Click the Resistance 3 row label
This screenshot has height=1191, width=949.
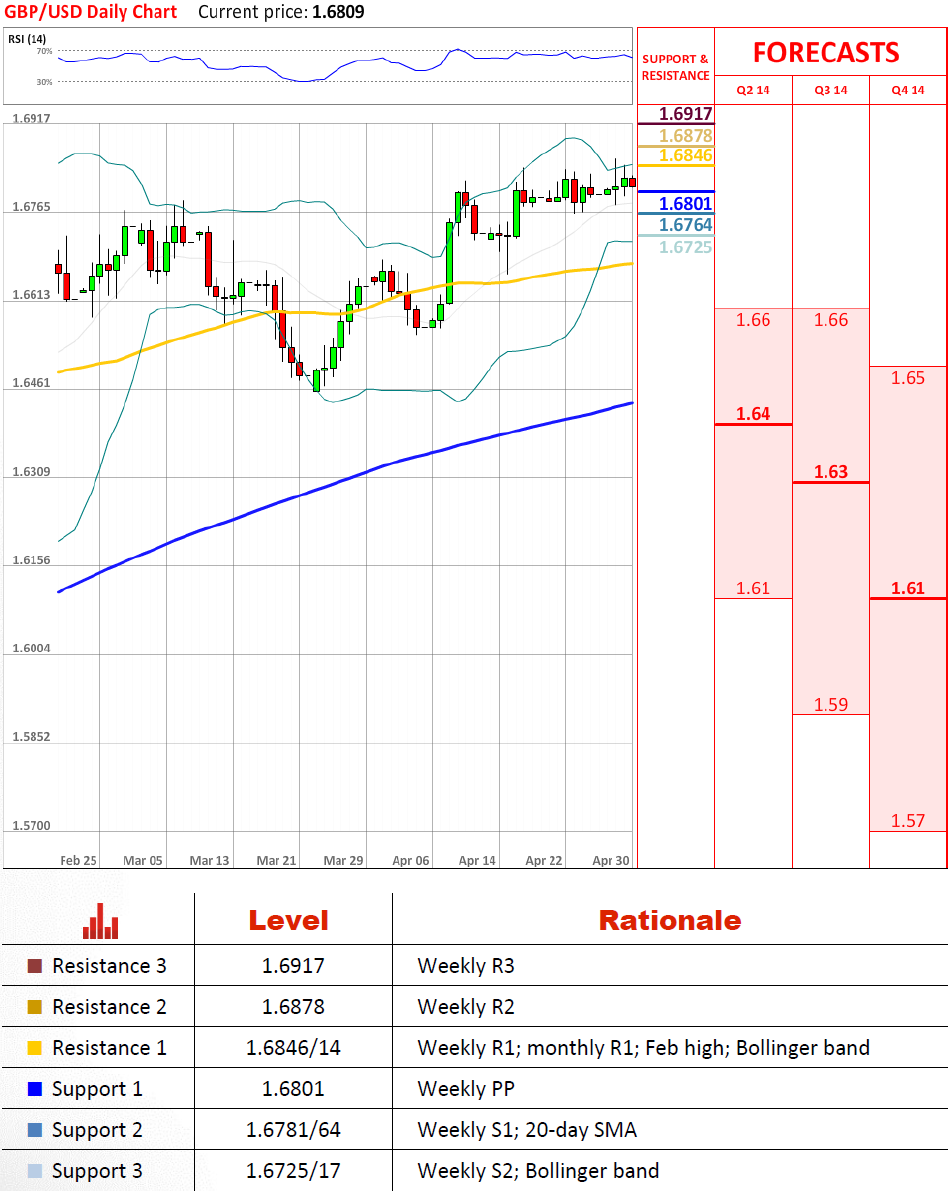point(109,966)
